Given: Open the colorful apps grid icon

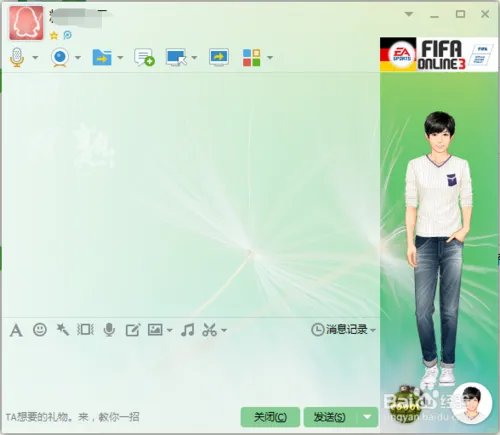Looking at the screenshot, I should [252, 58].
